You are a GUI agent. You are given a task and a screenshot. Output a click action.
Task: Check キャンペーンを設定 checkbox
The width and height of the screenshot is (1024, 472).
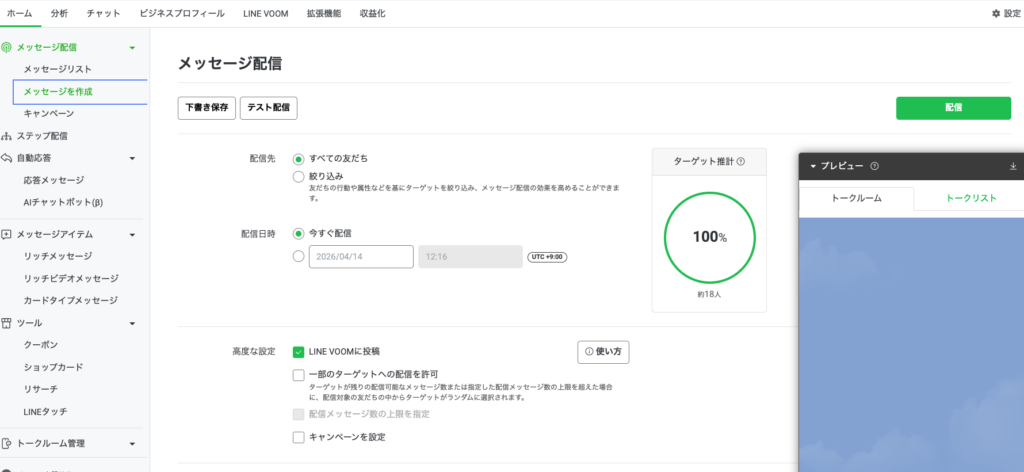(x=298, y=437)
